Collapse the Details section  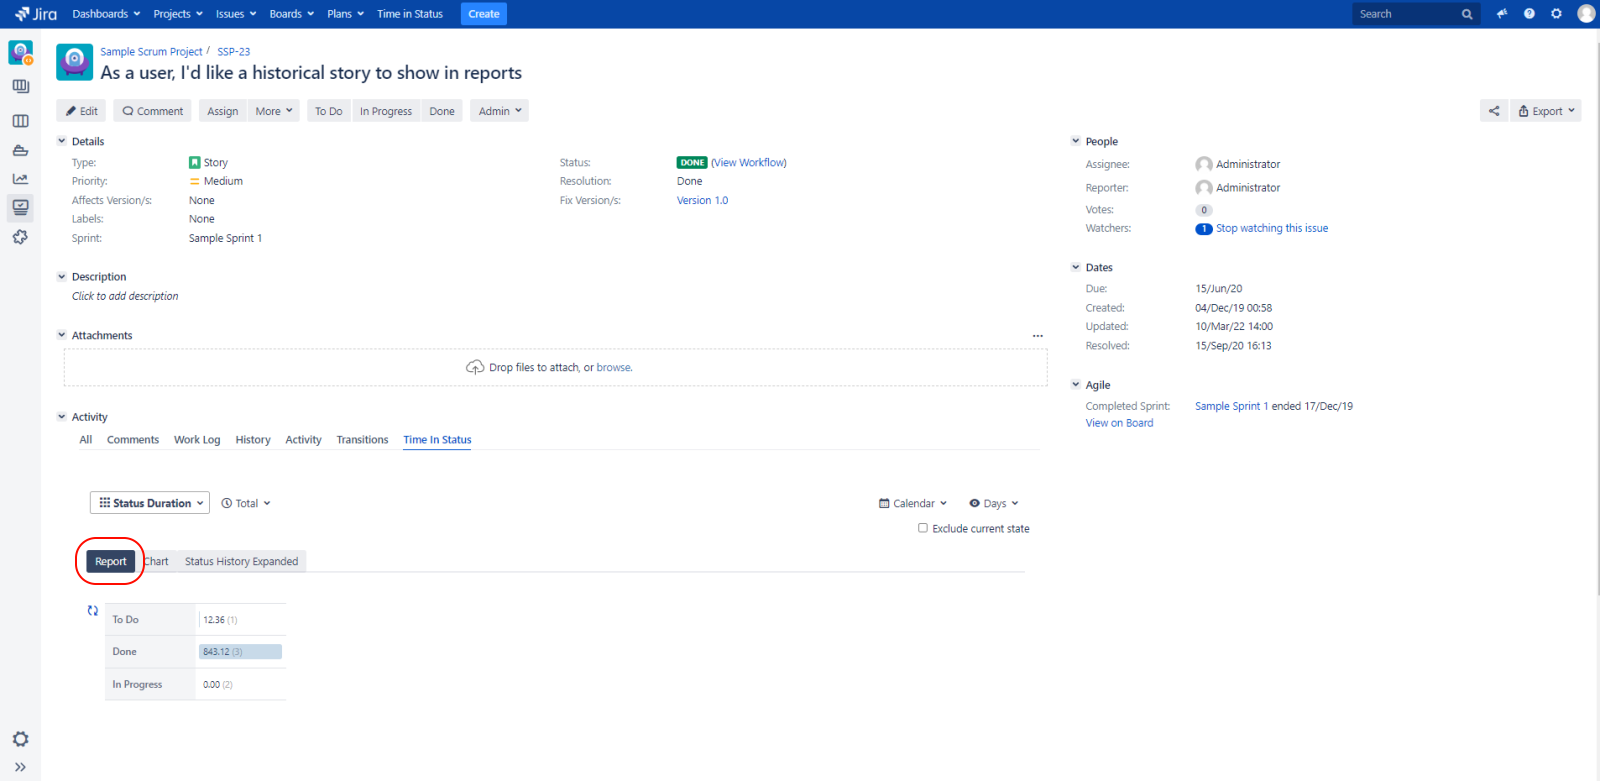point(62,141)
